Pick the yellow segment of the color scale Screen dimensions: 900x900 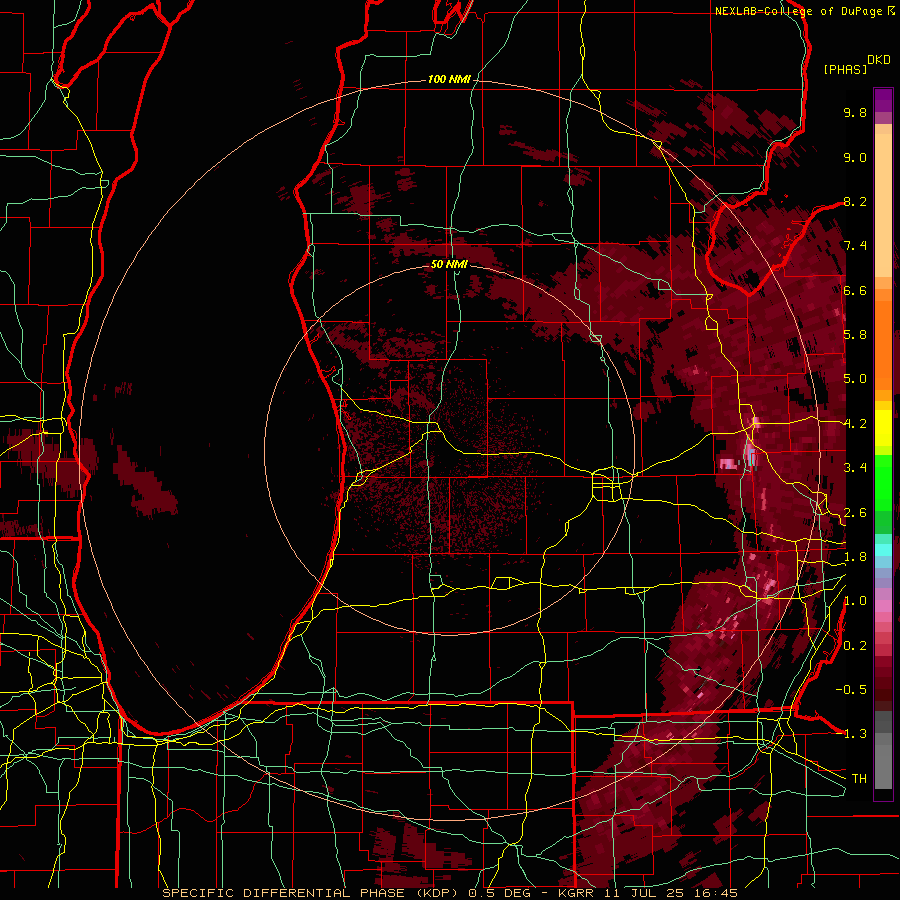click(883, 428)
